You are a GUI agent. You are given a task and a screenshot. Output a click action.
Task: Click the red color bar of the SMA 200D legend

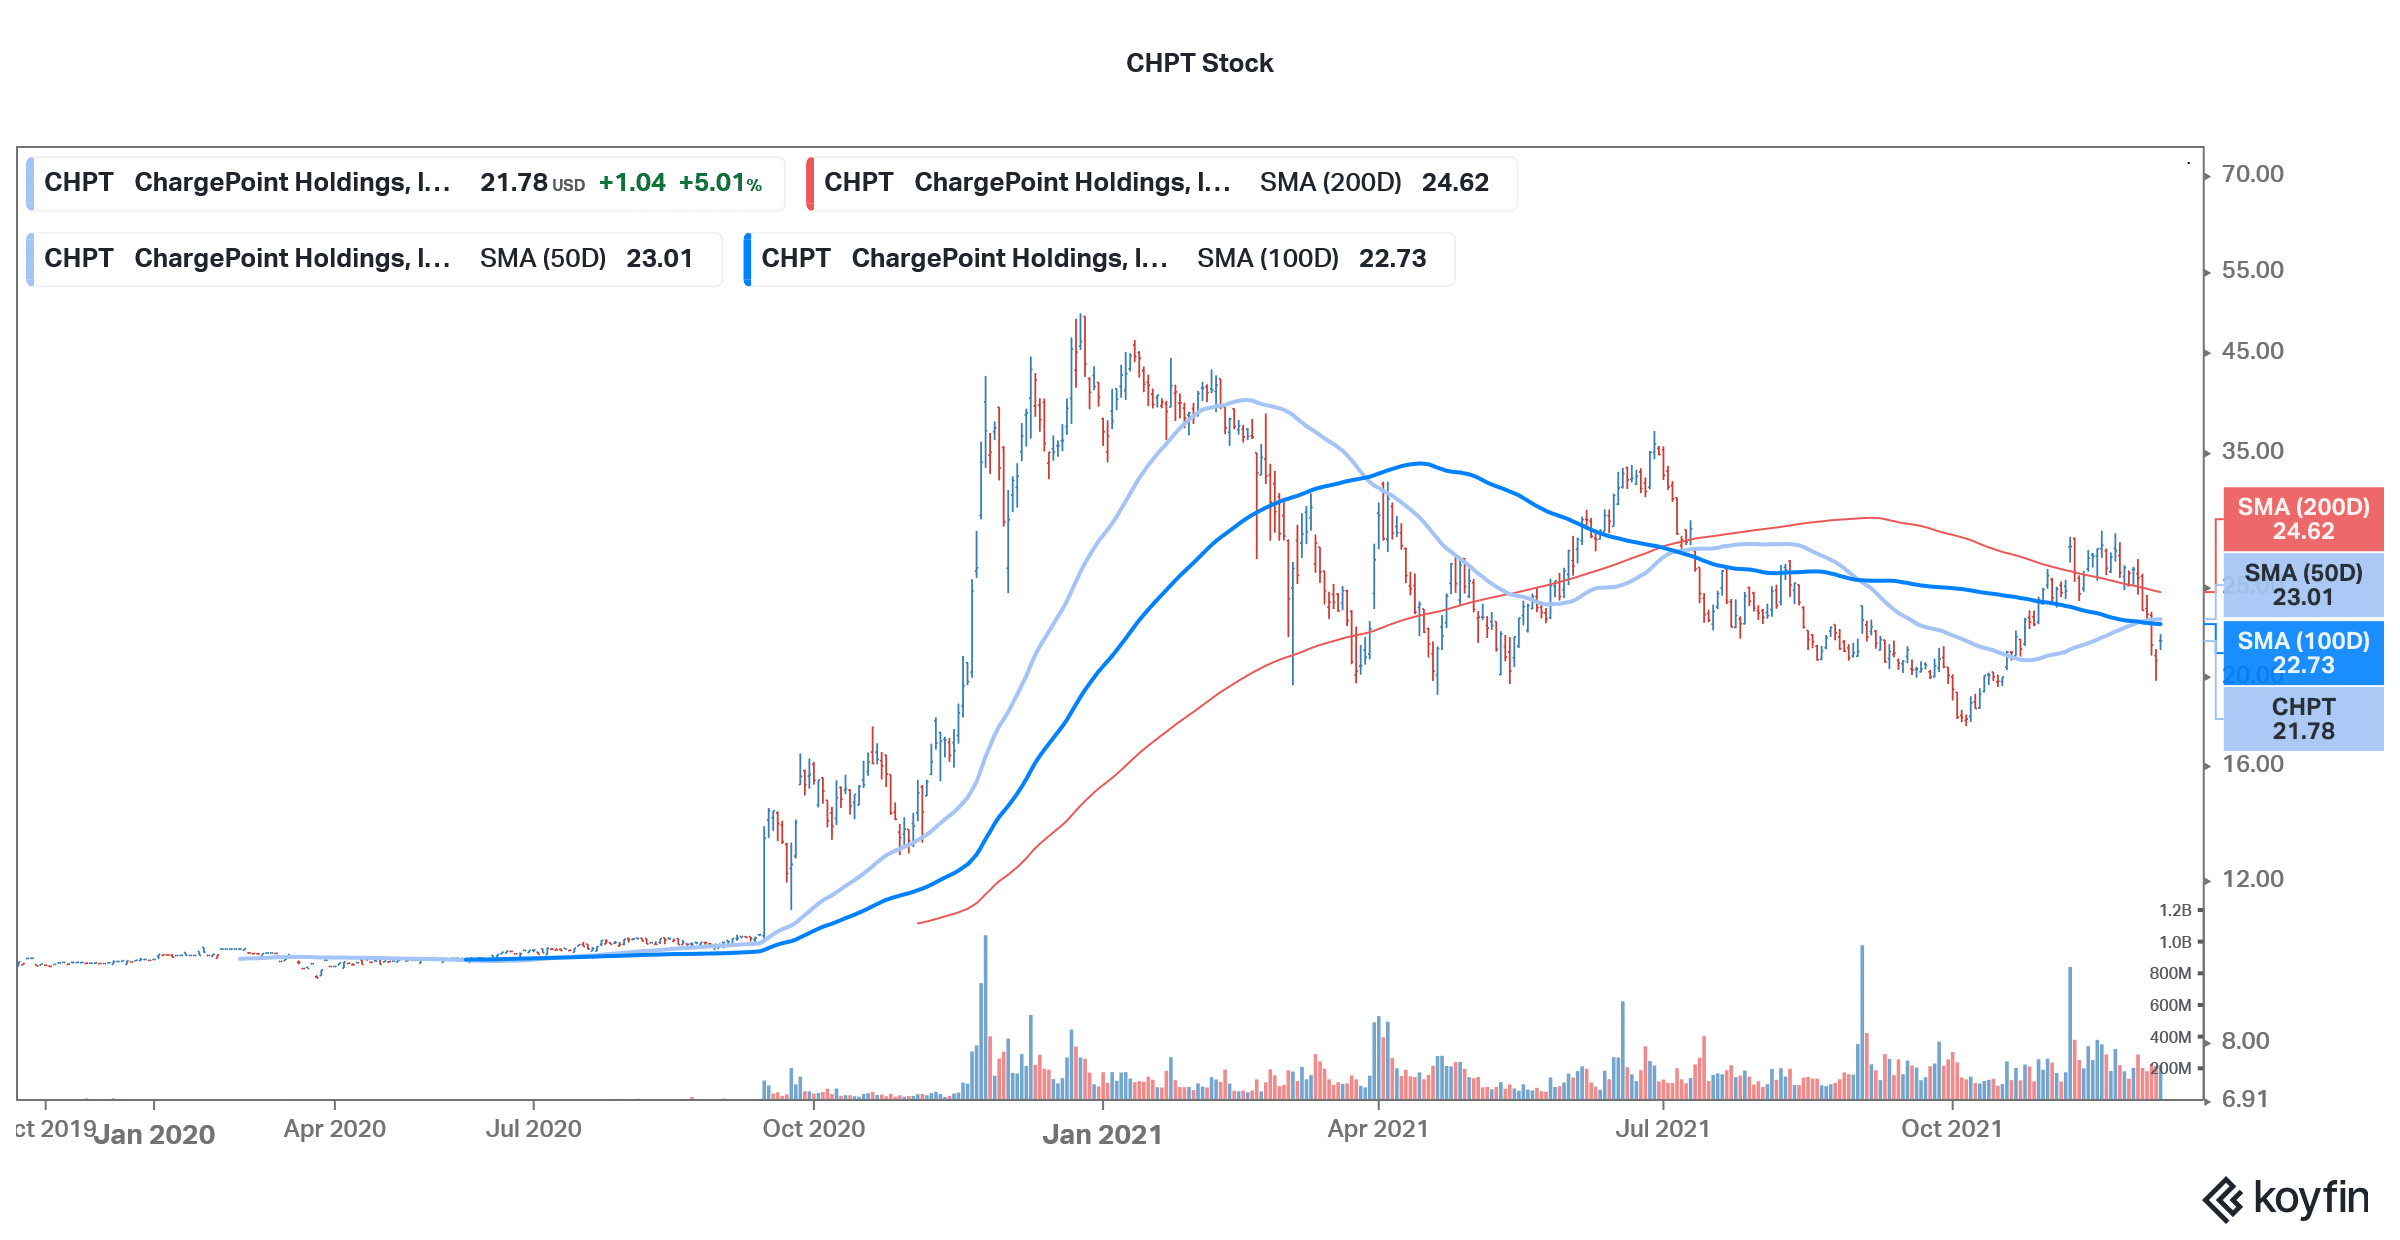[x=810, y=183]
